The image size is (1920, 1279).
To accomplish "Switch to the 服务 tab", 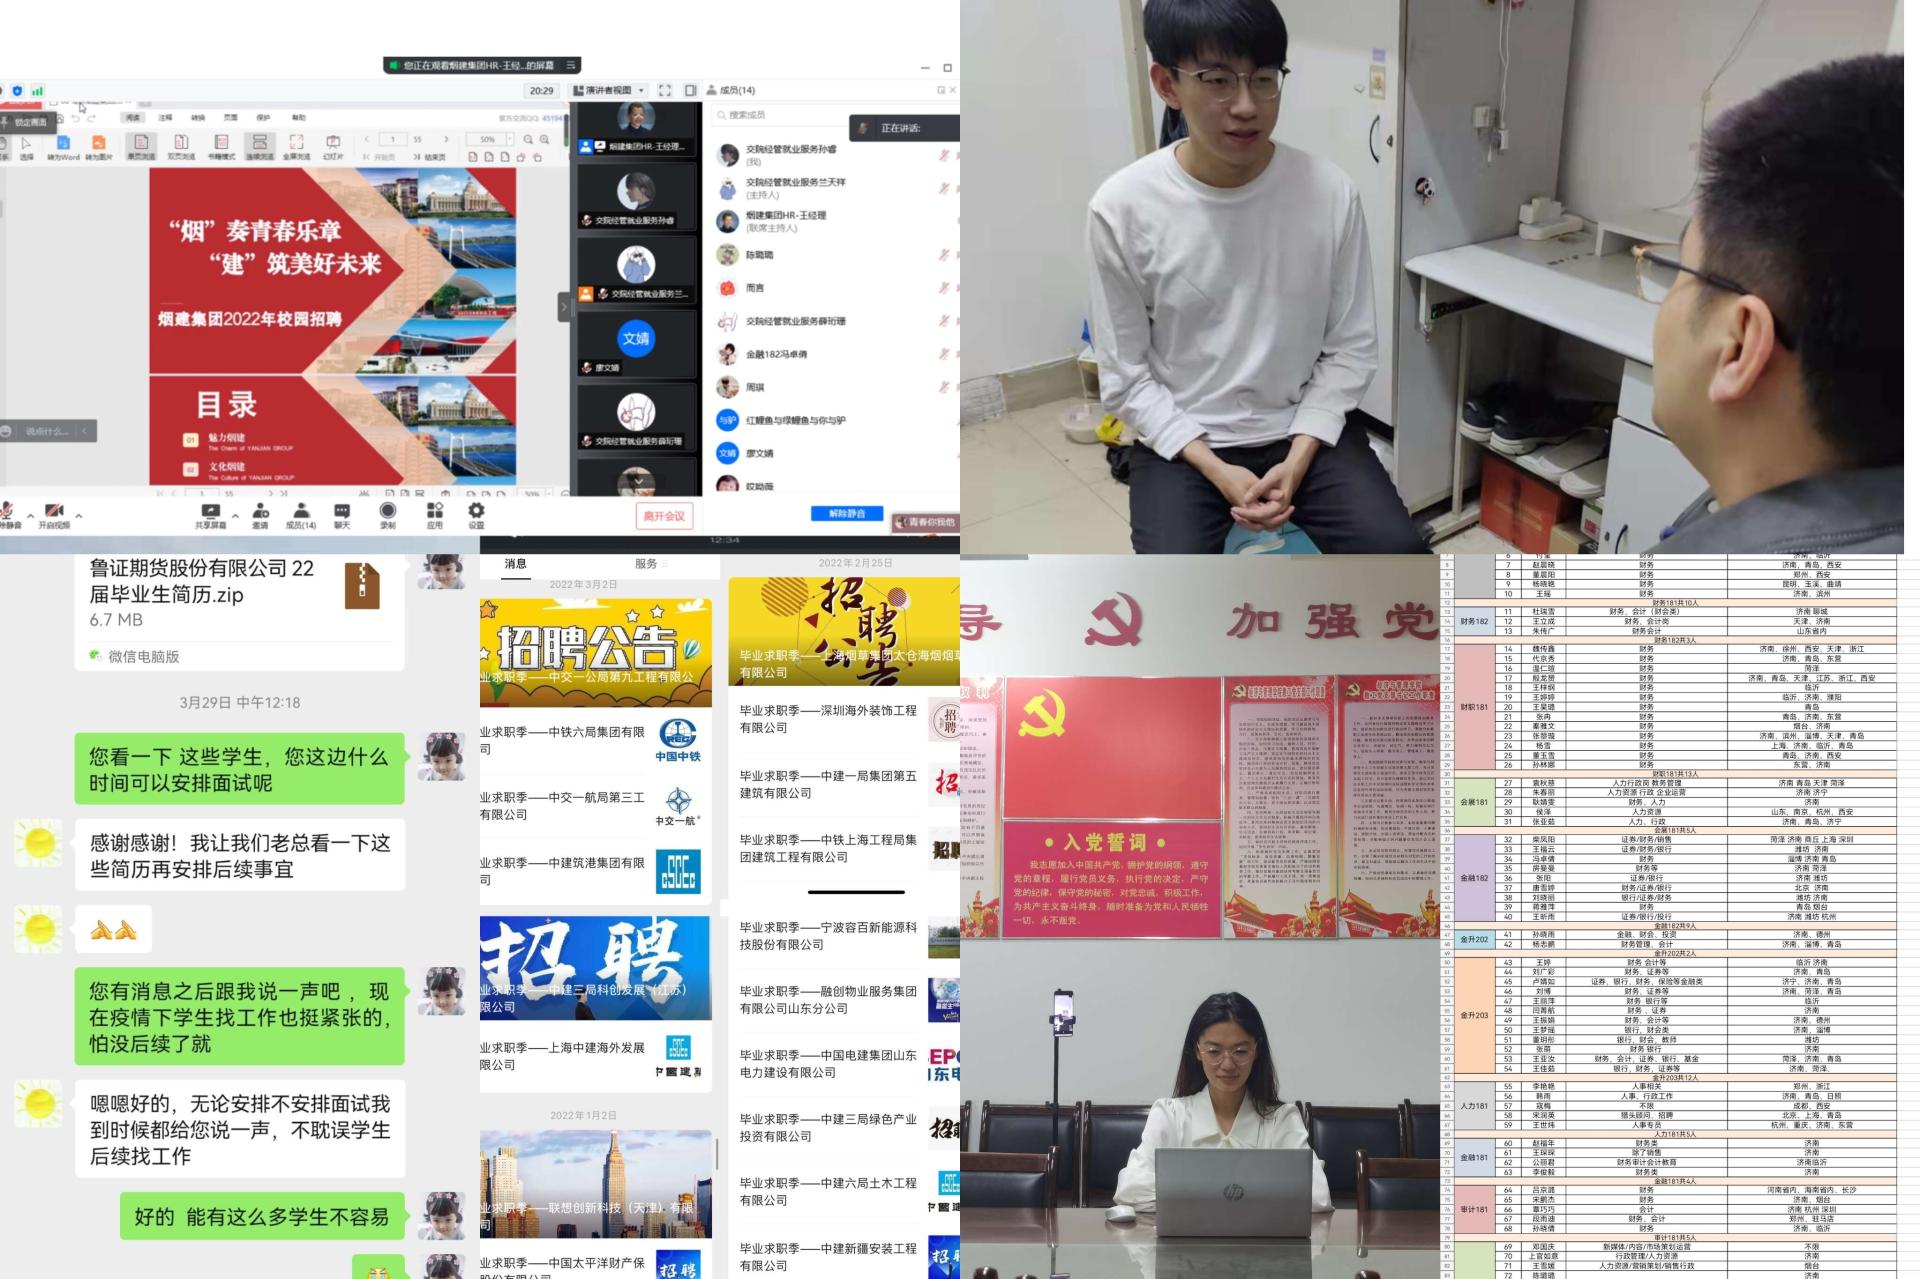I will pos(646,564).
